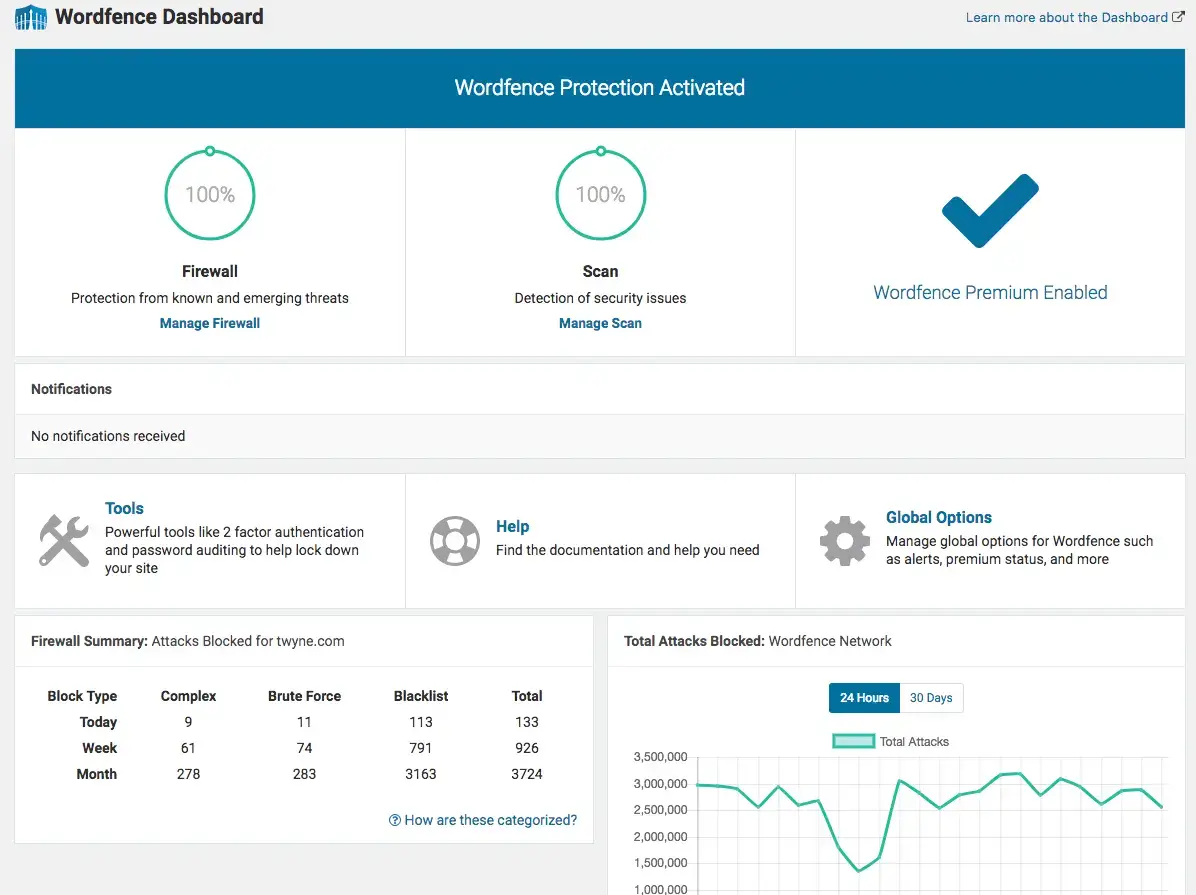
Task: Click the Firewall 100% progress circle
Action: click(209, 194)
